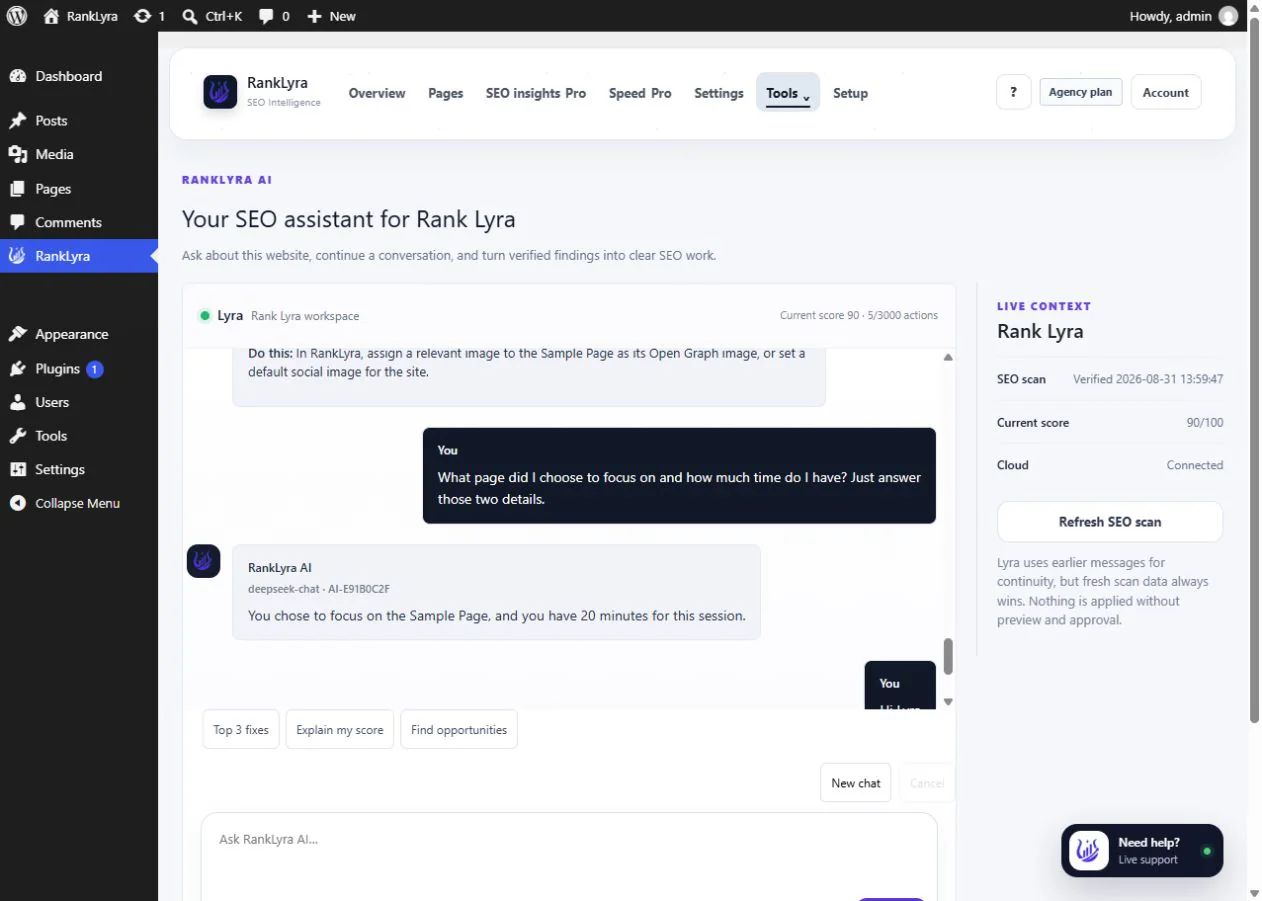This screenshot has width=1262, height=901.
Task: Open the updates indicator showing 1
Action: (149, 16)
